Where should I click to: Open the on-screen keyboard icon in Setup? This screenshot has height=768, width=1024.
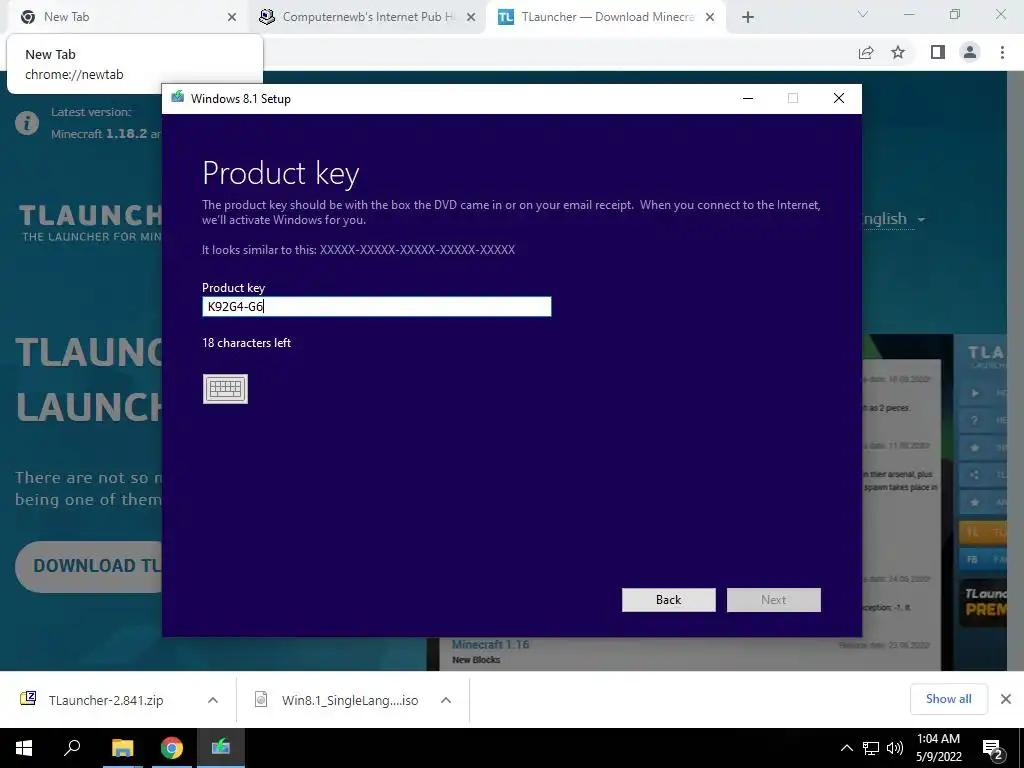225,389
